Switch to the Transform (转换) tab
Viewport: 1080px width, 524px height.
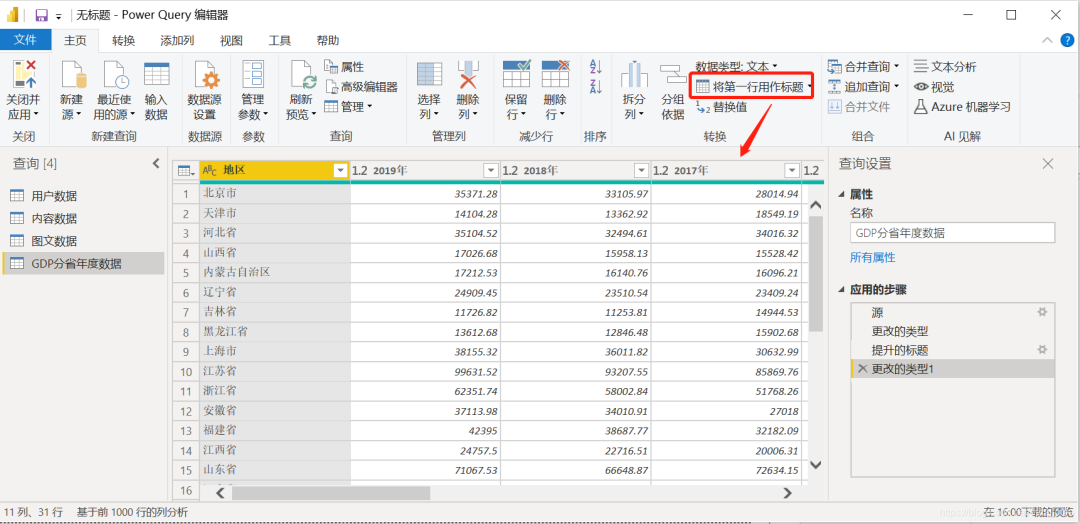pyautogui.click(x=124, y=40)
